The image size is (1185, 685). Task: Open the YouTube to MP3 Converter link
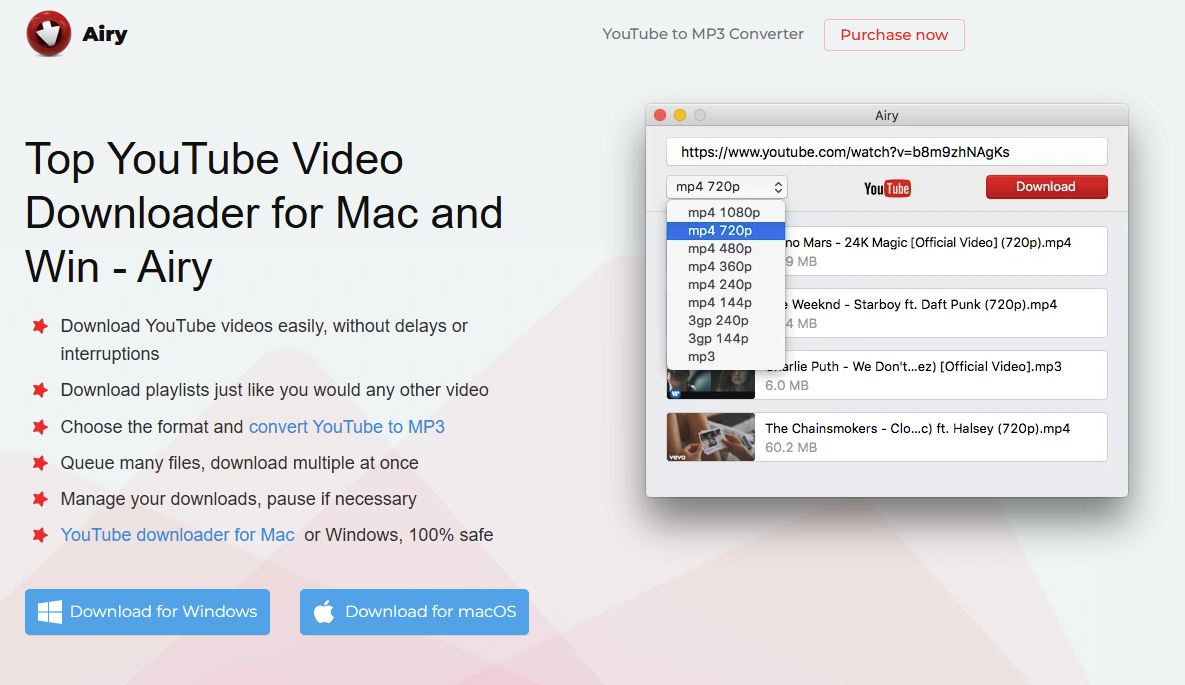(703, 34)
